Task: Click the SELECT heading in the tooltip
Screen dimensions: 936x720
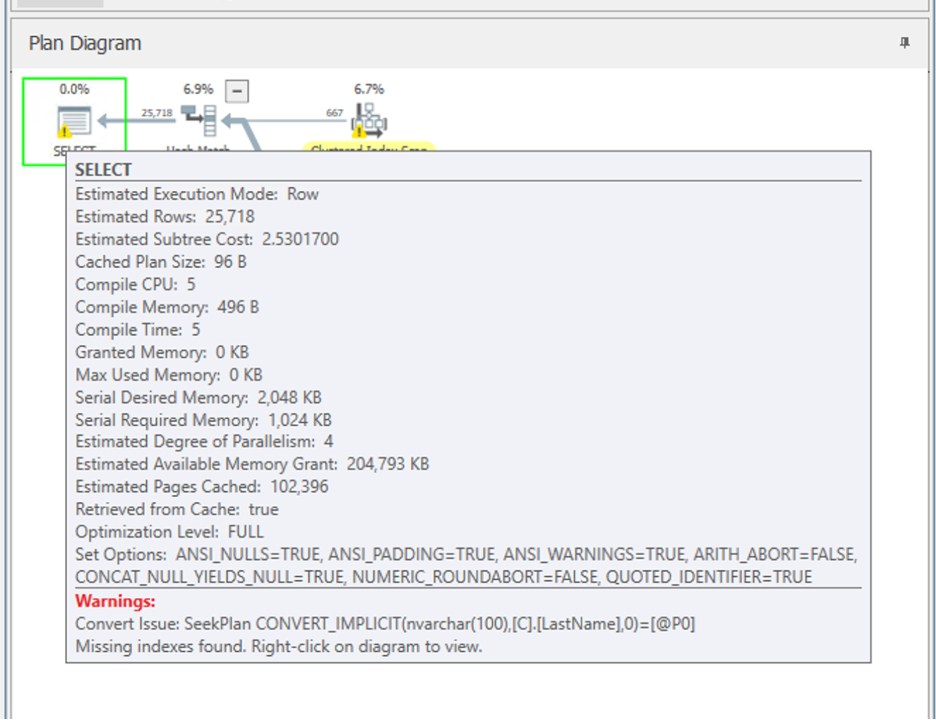Action: coord(103,170)
